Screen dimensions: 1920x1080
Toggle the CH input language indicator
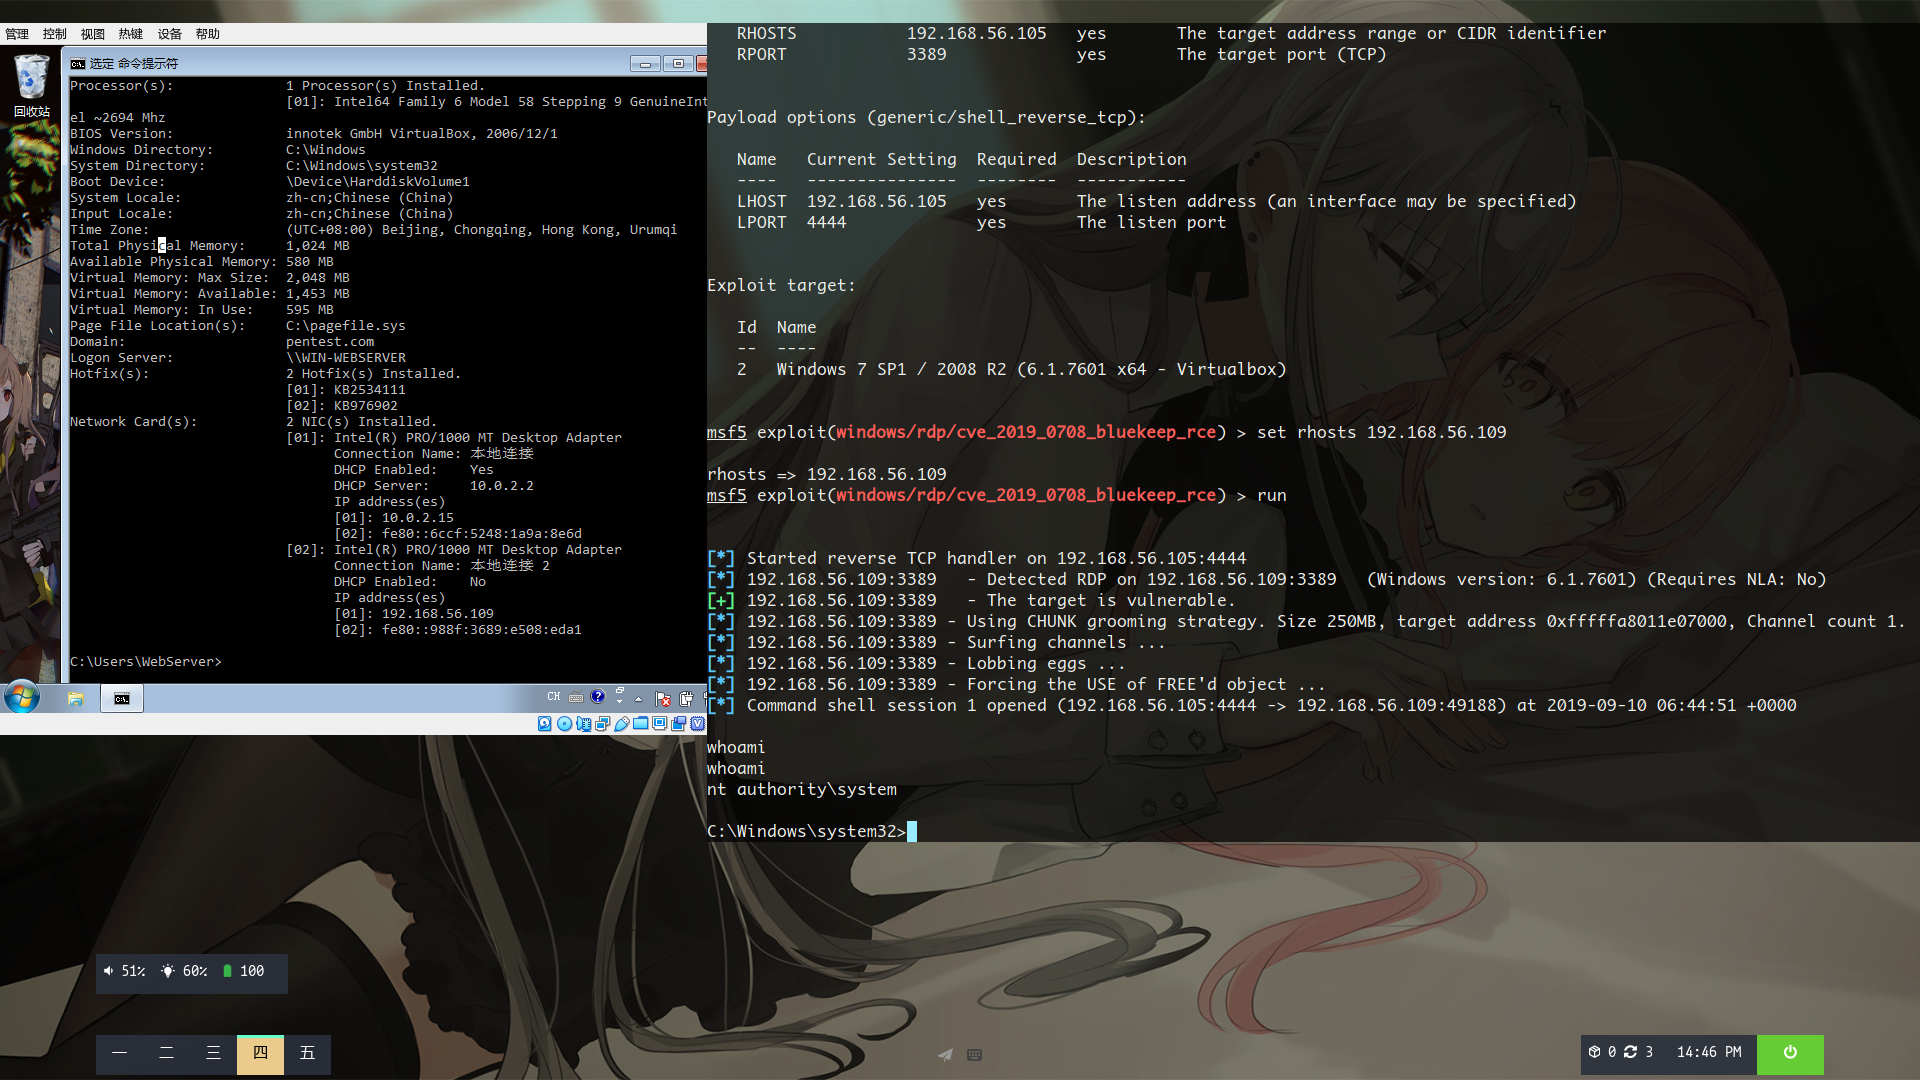tap(554, 697)
